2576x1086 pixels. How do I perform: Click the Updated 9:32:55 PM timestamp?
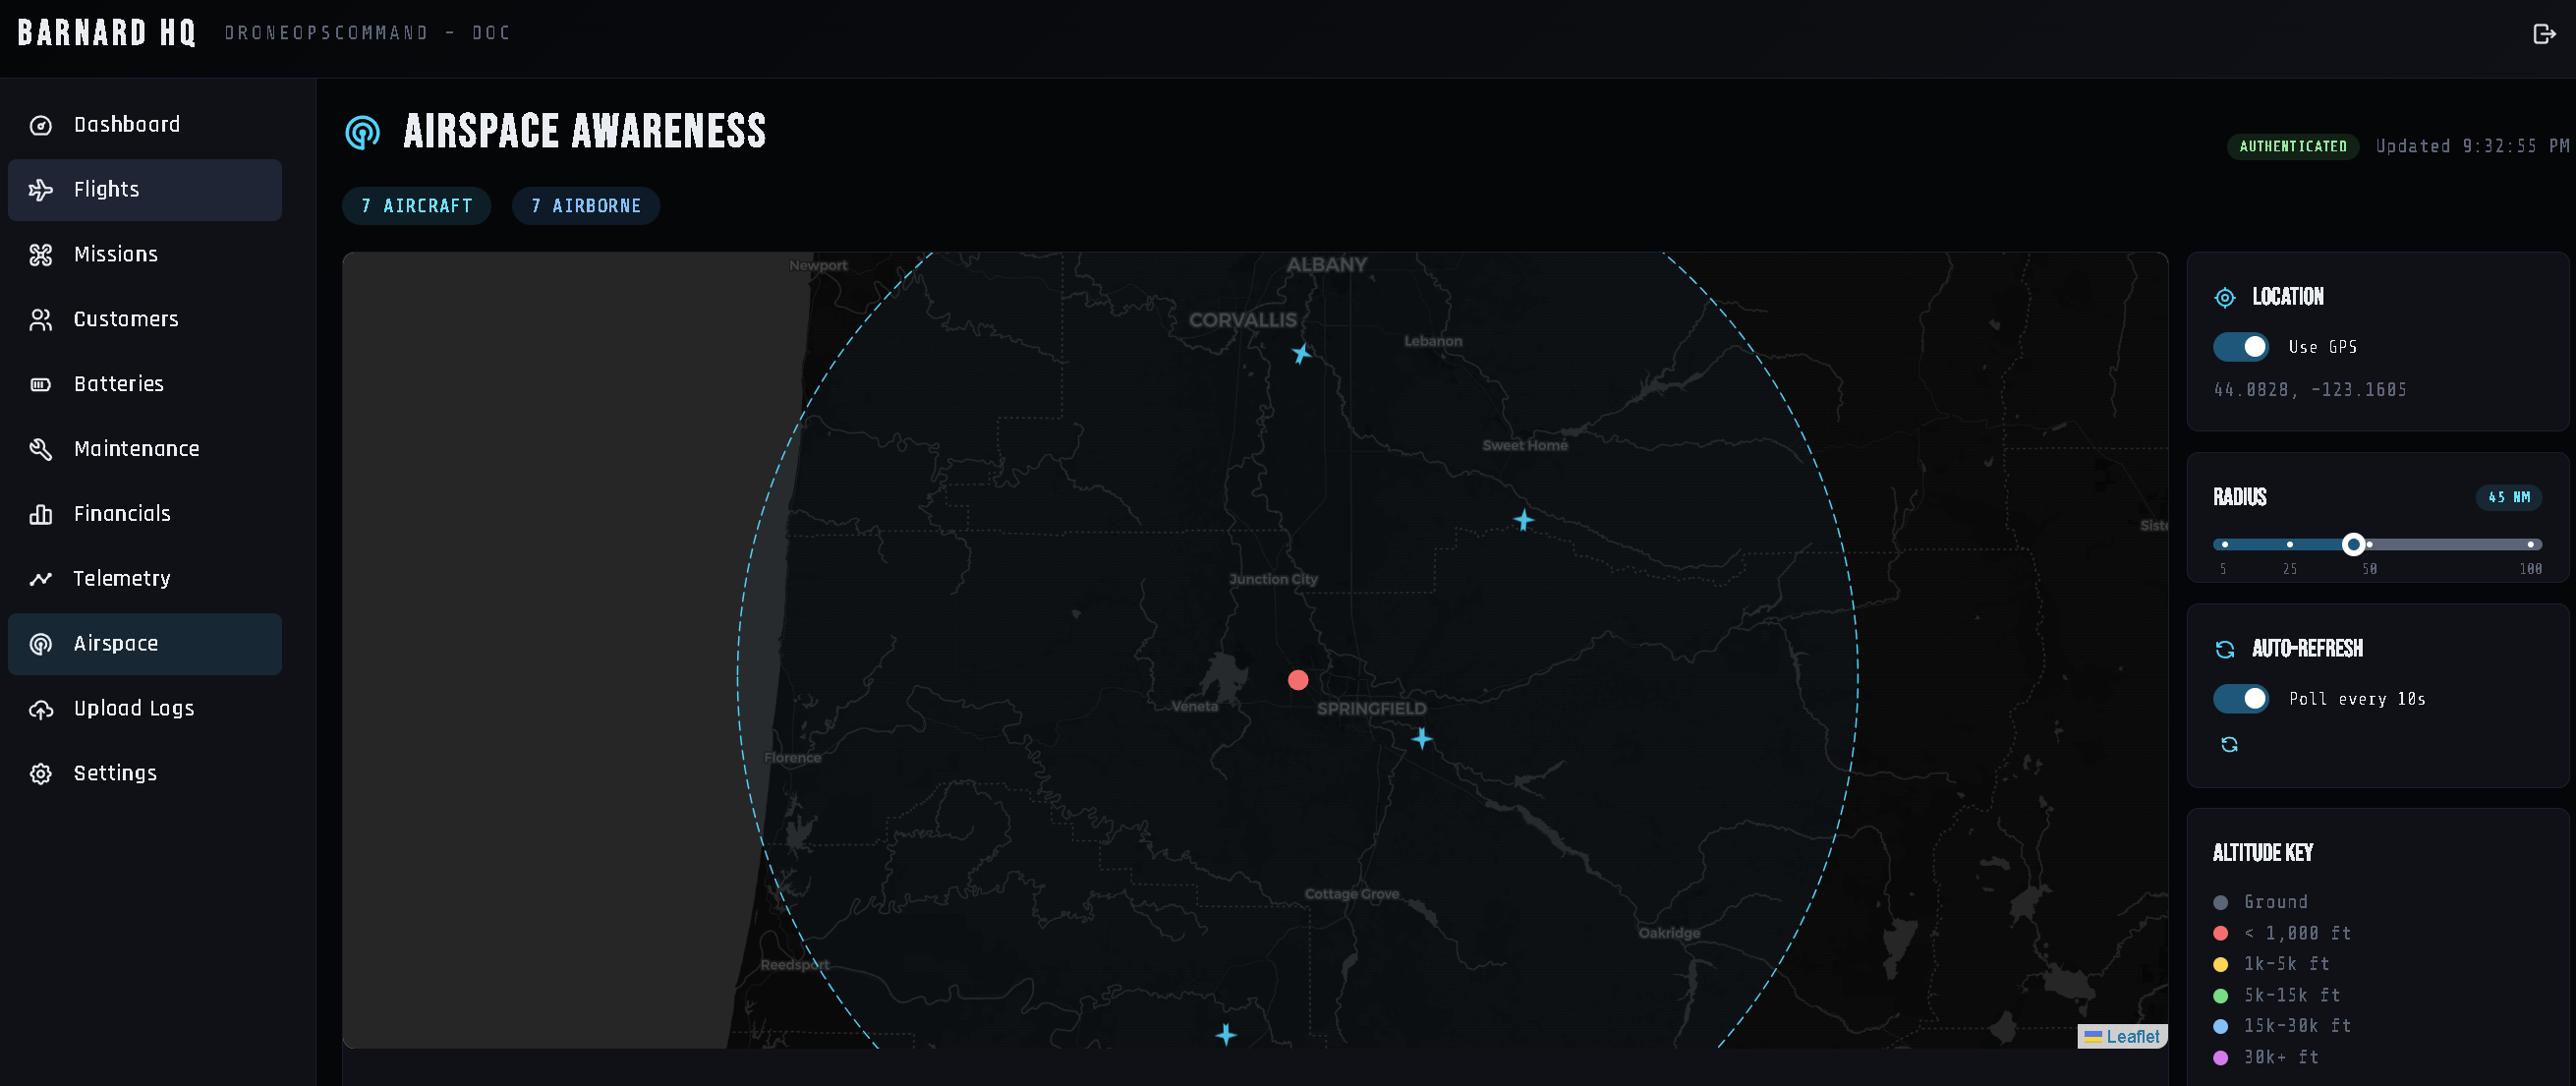[2472, 146]
